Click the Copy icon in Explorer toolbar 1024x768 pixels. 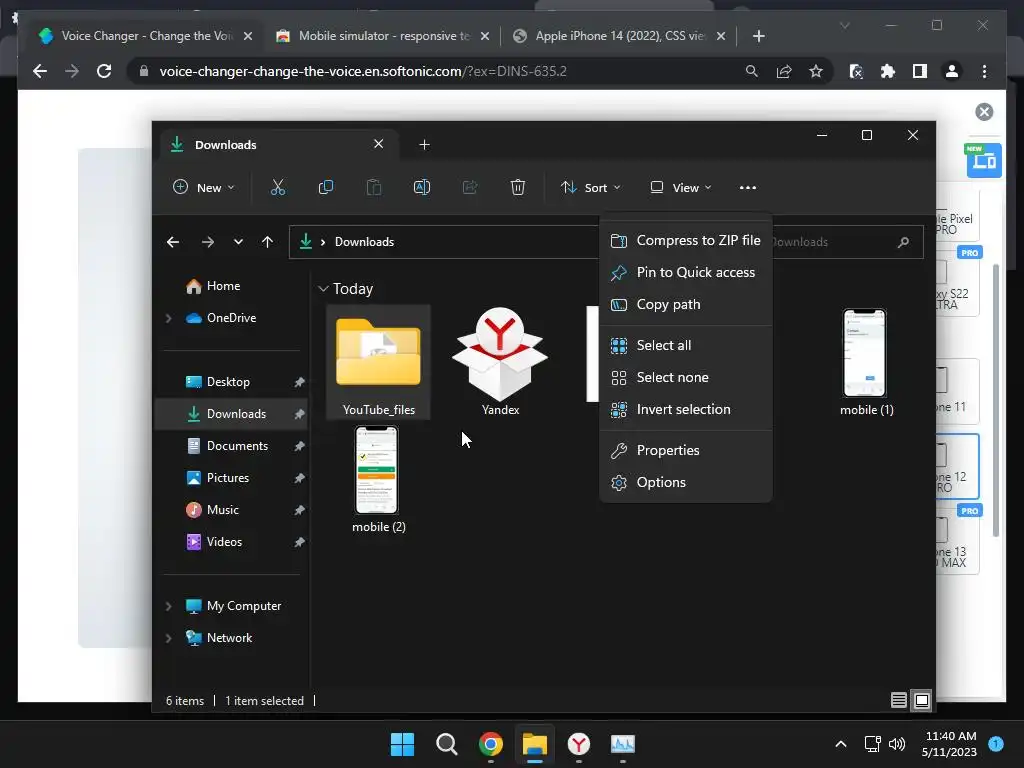click(x=325, y=187)
